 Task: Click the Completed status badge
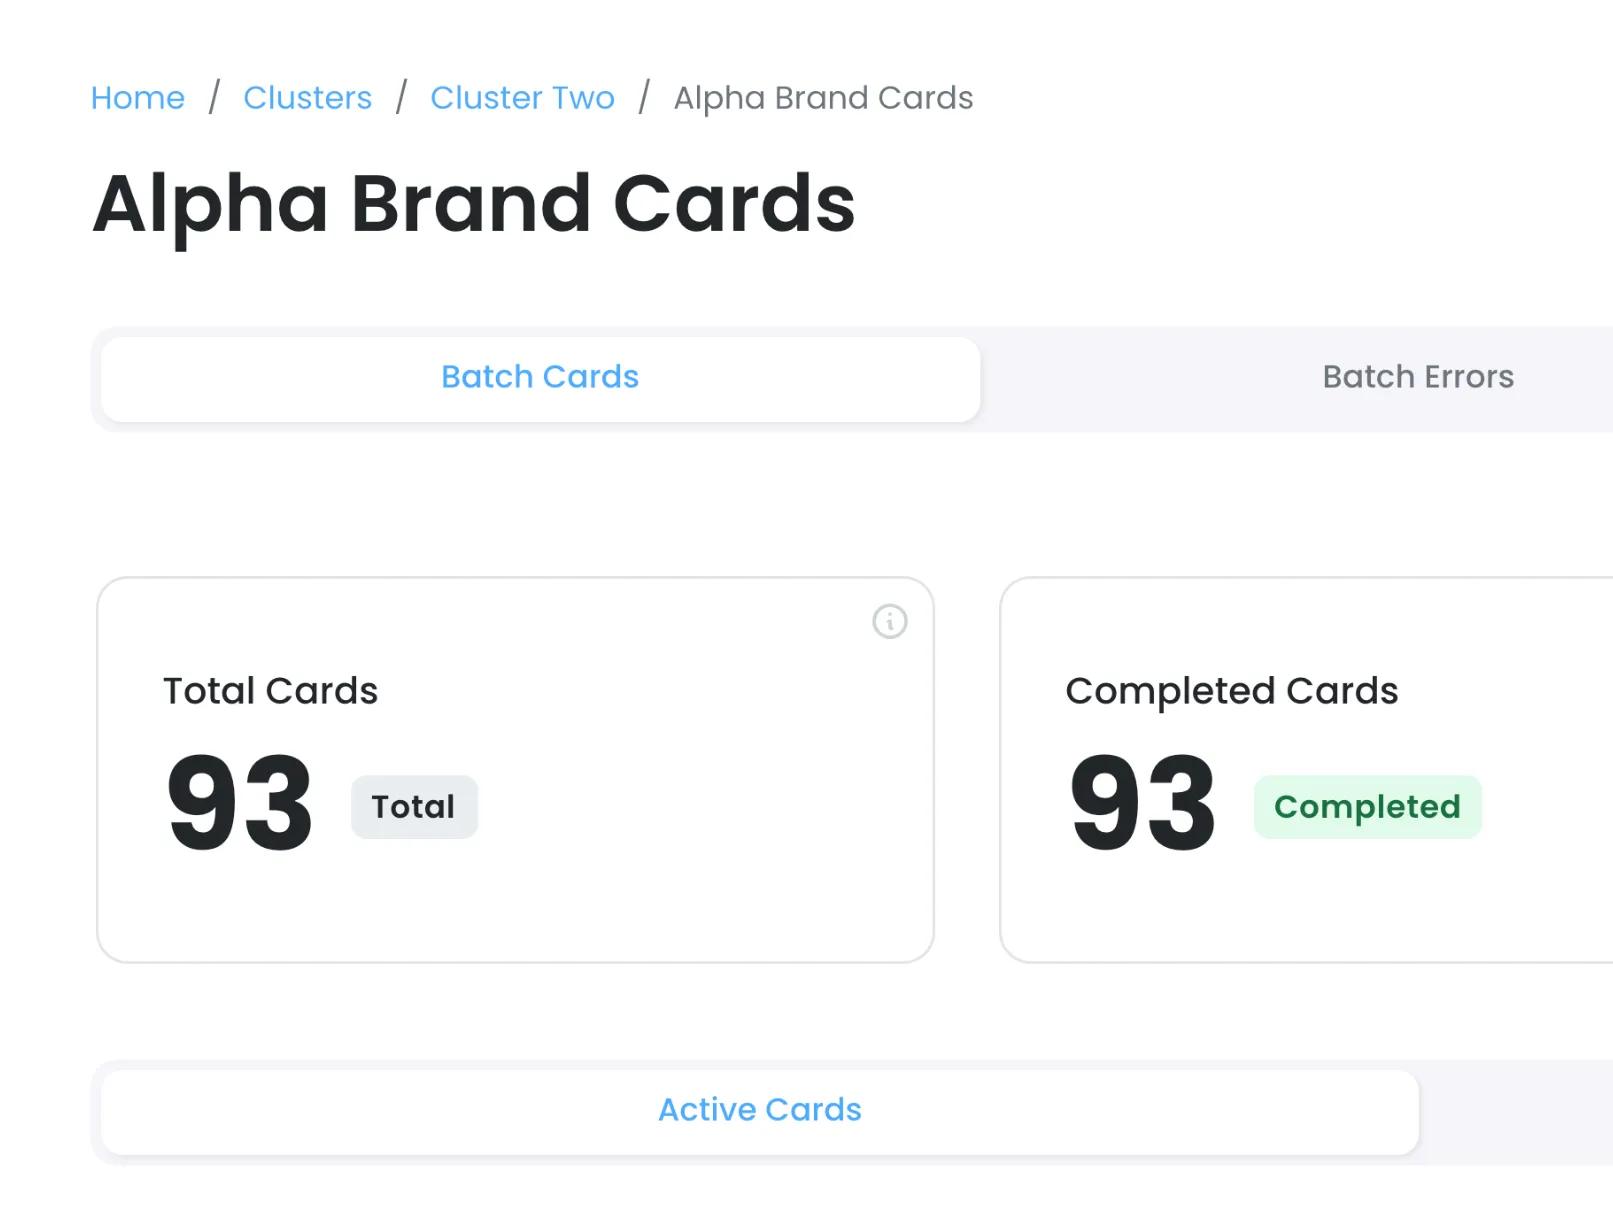point(1367,806)
